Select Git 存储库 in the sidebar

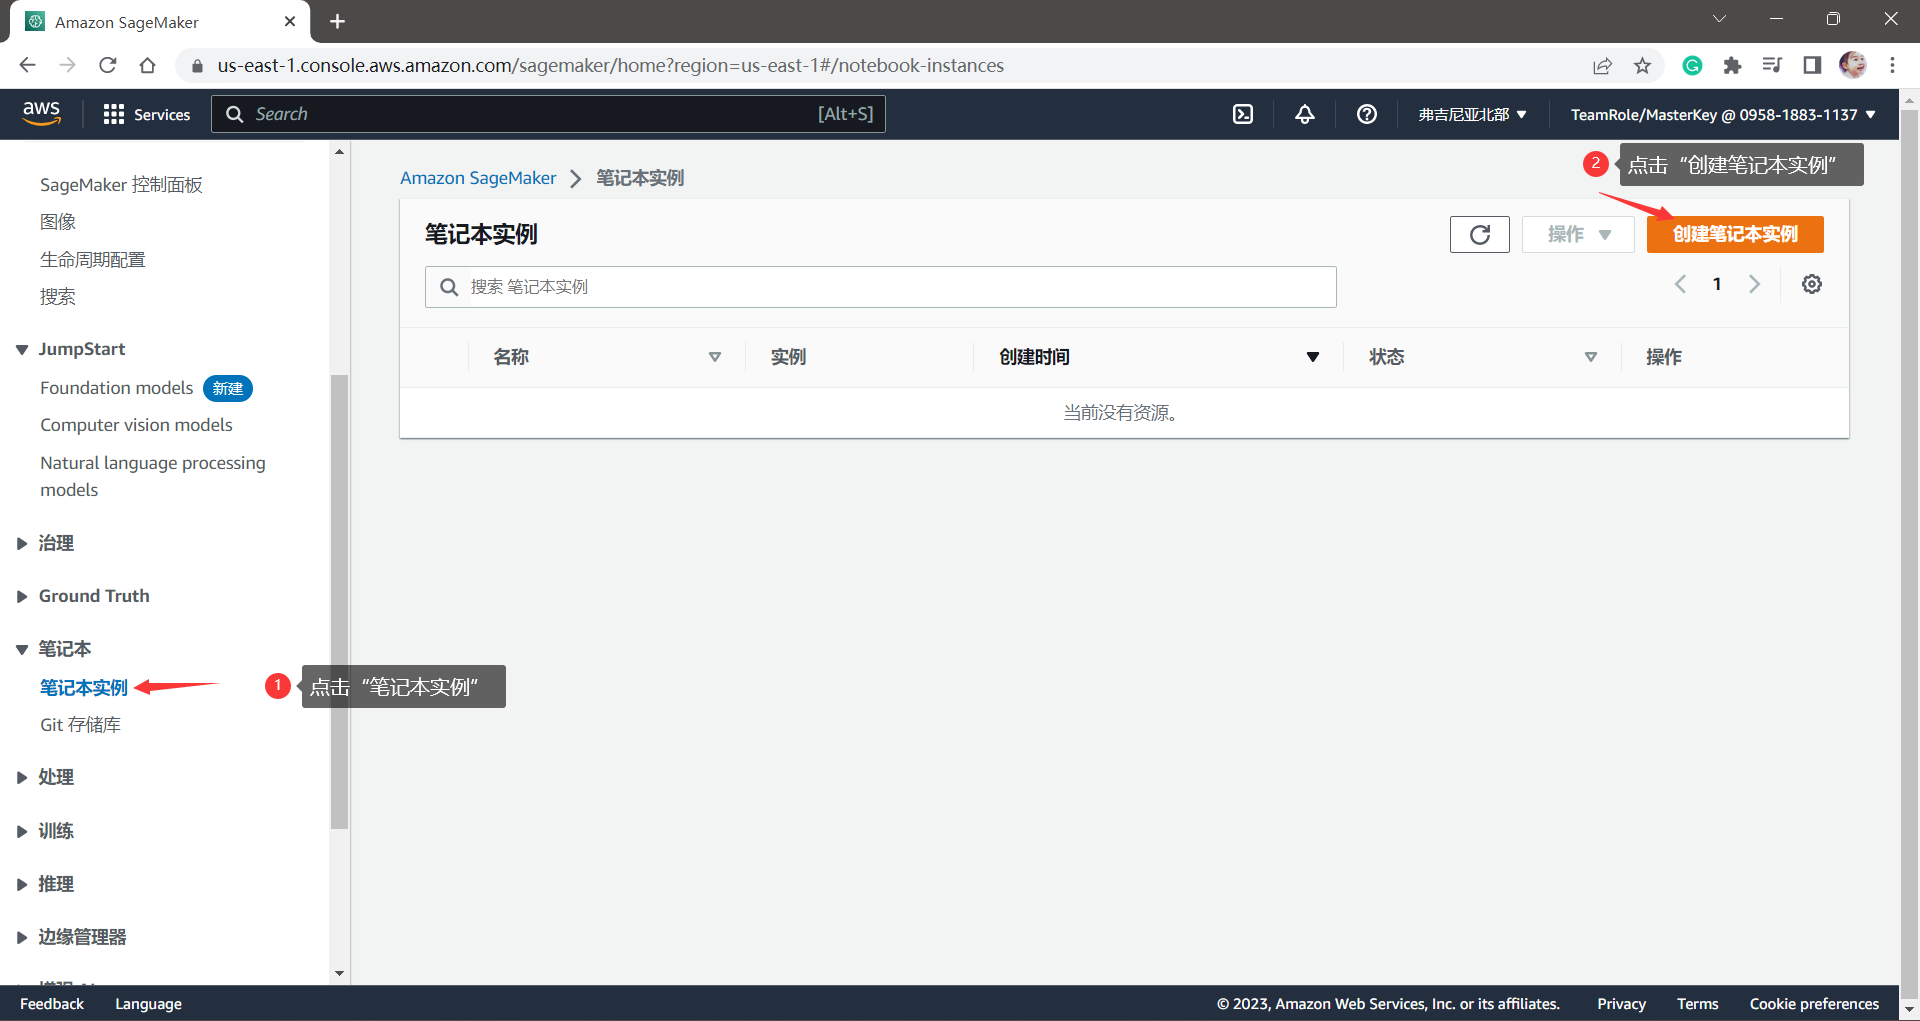(x=81, y=724)
